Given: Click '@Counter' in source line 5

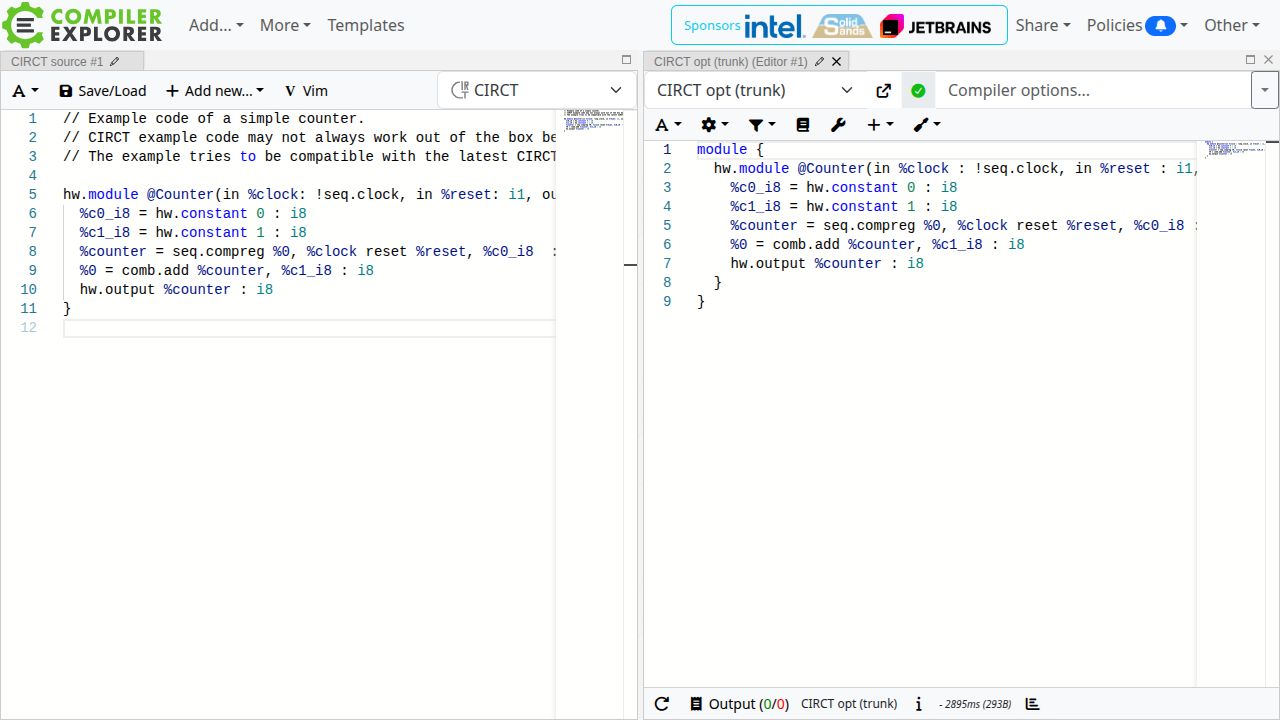Looking at the screenshot, I should click(180, 195).
